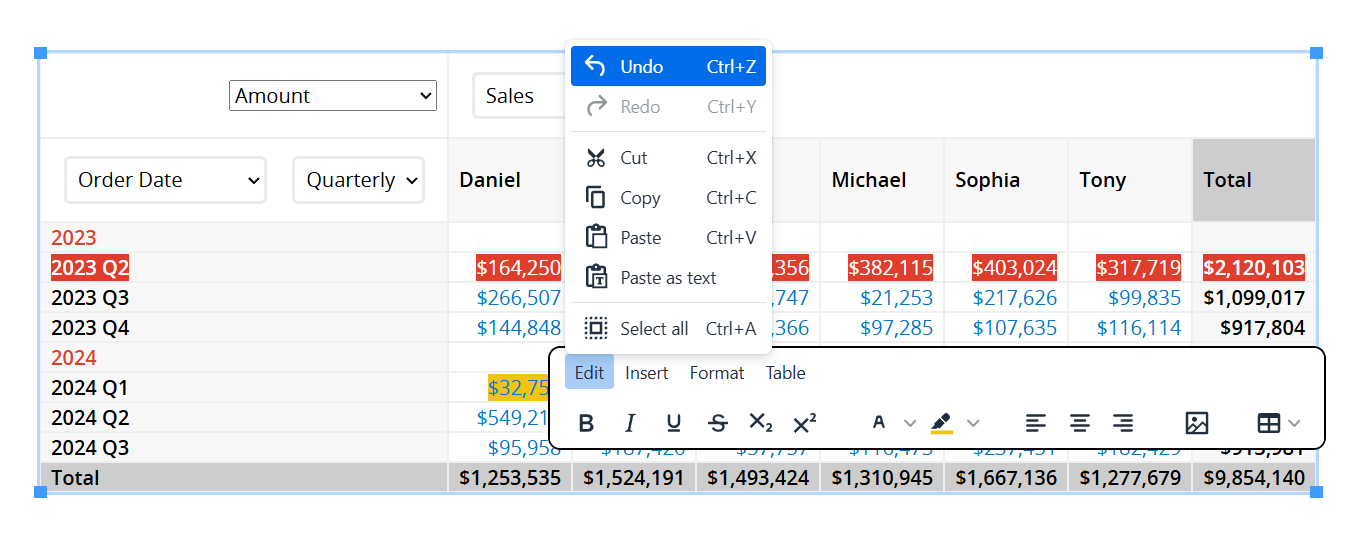The height and width of the screenshot is (538, 1366).
Task: Toggle subscript formatting
Action: (761, 423)
